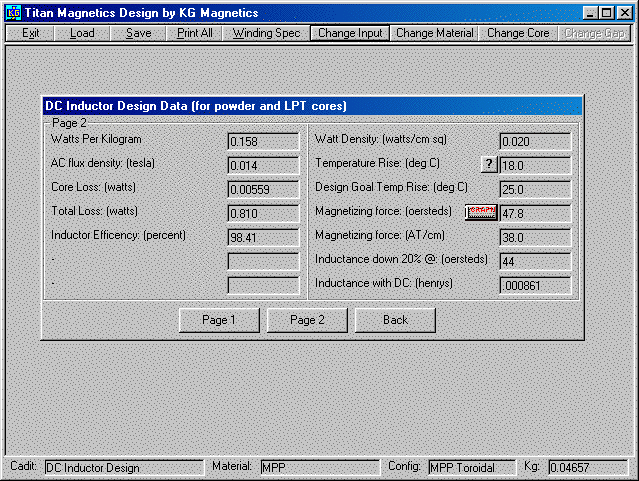Click the Watt Density field 0.020

tap(535, 141)
